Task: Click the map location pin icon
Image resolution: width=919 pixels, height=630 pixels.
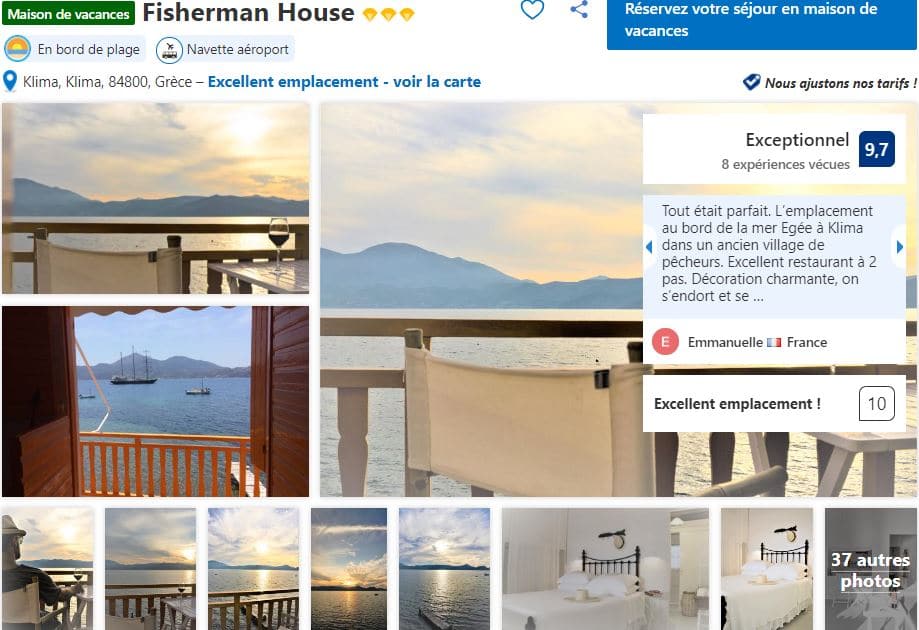Action: click(10, 81)
